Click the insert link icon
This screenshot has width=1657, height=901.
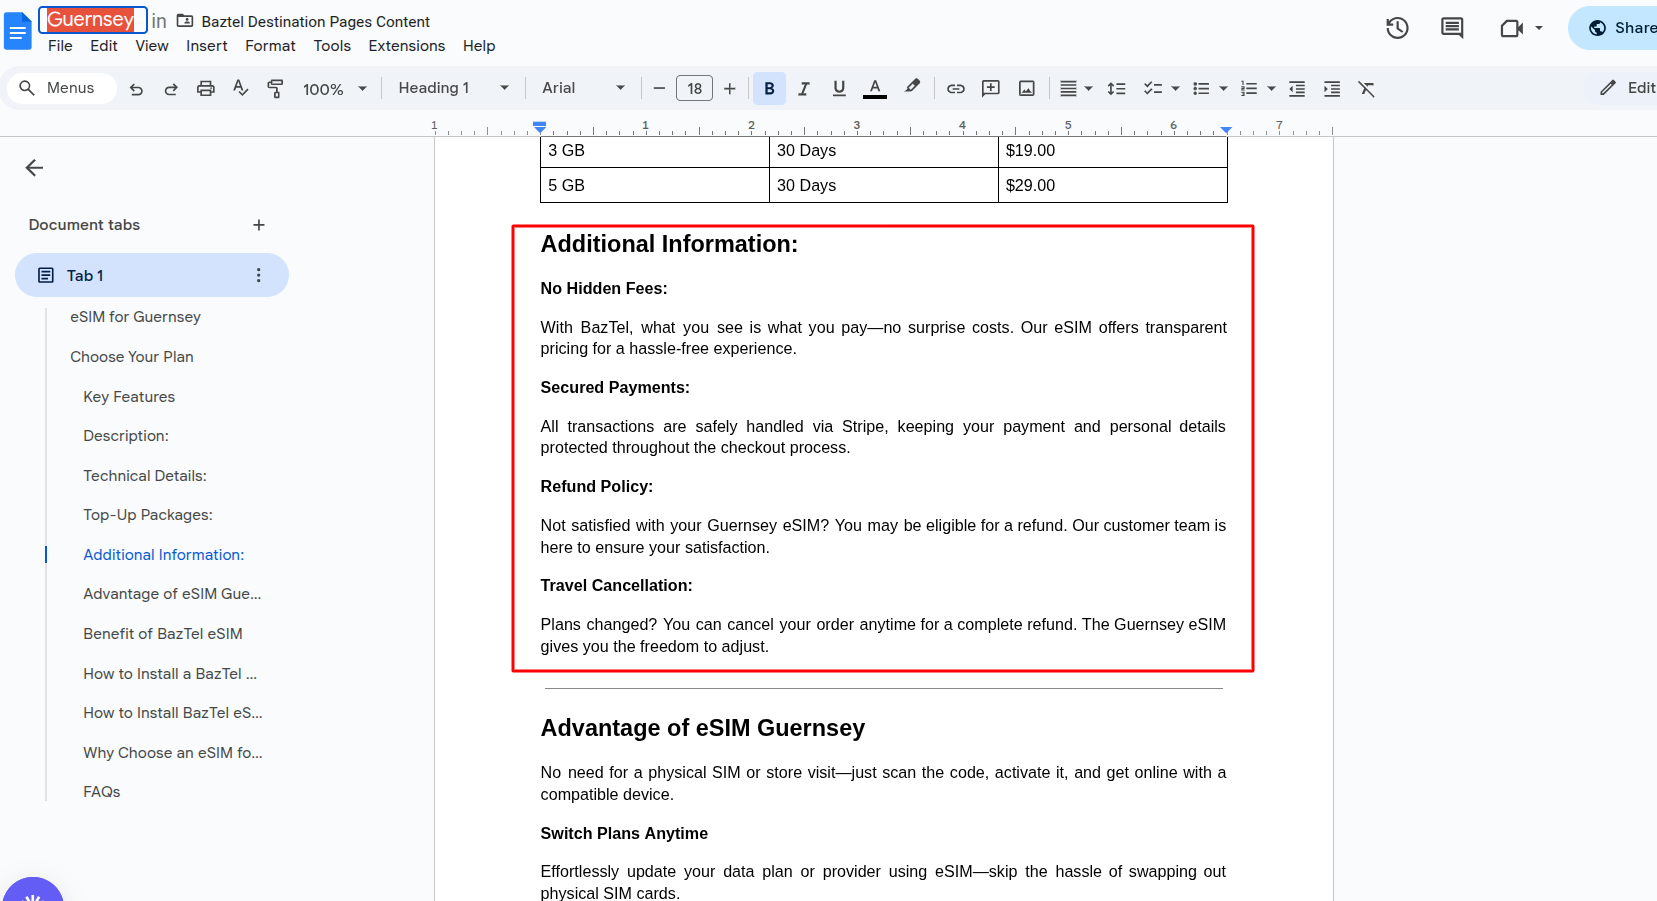[956, 89]
